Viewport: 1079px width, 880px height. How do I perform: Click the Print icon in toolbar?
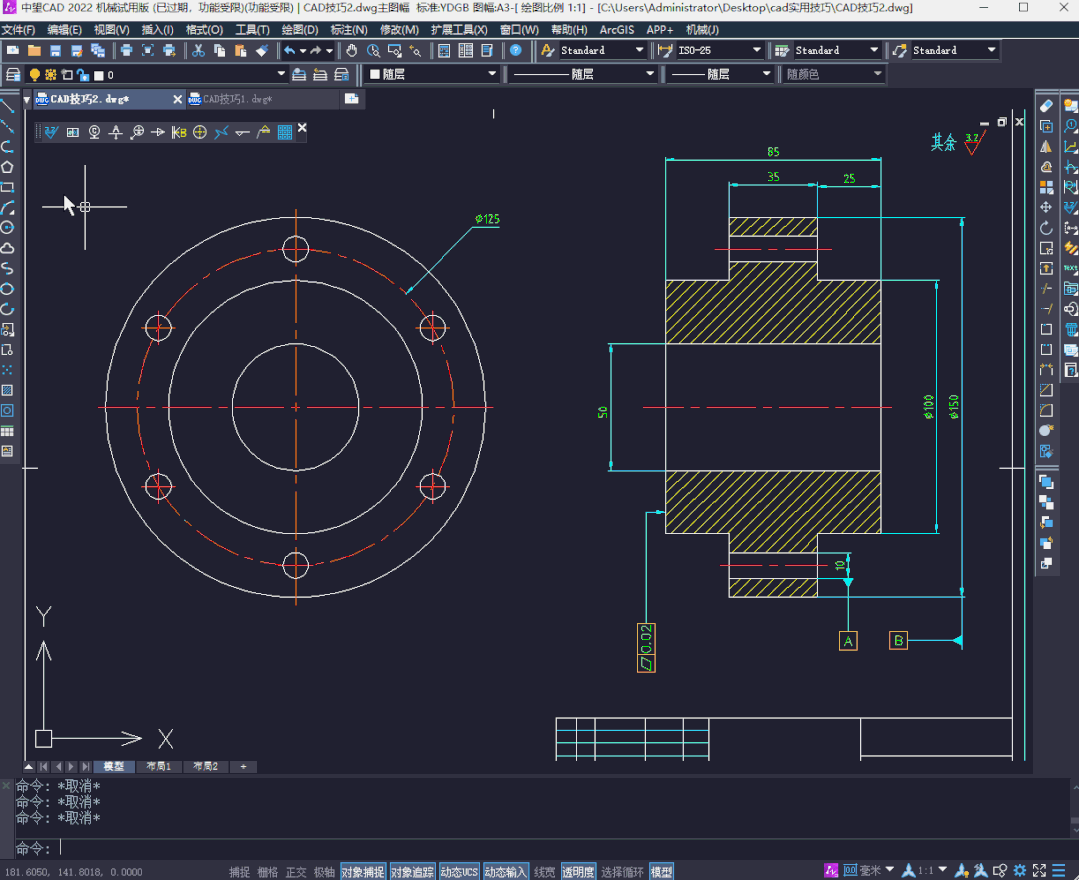click(x=127, y=50)
